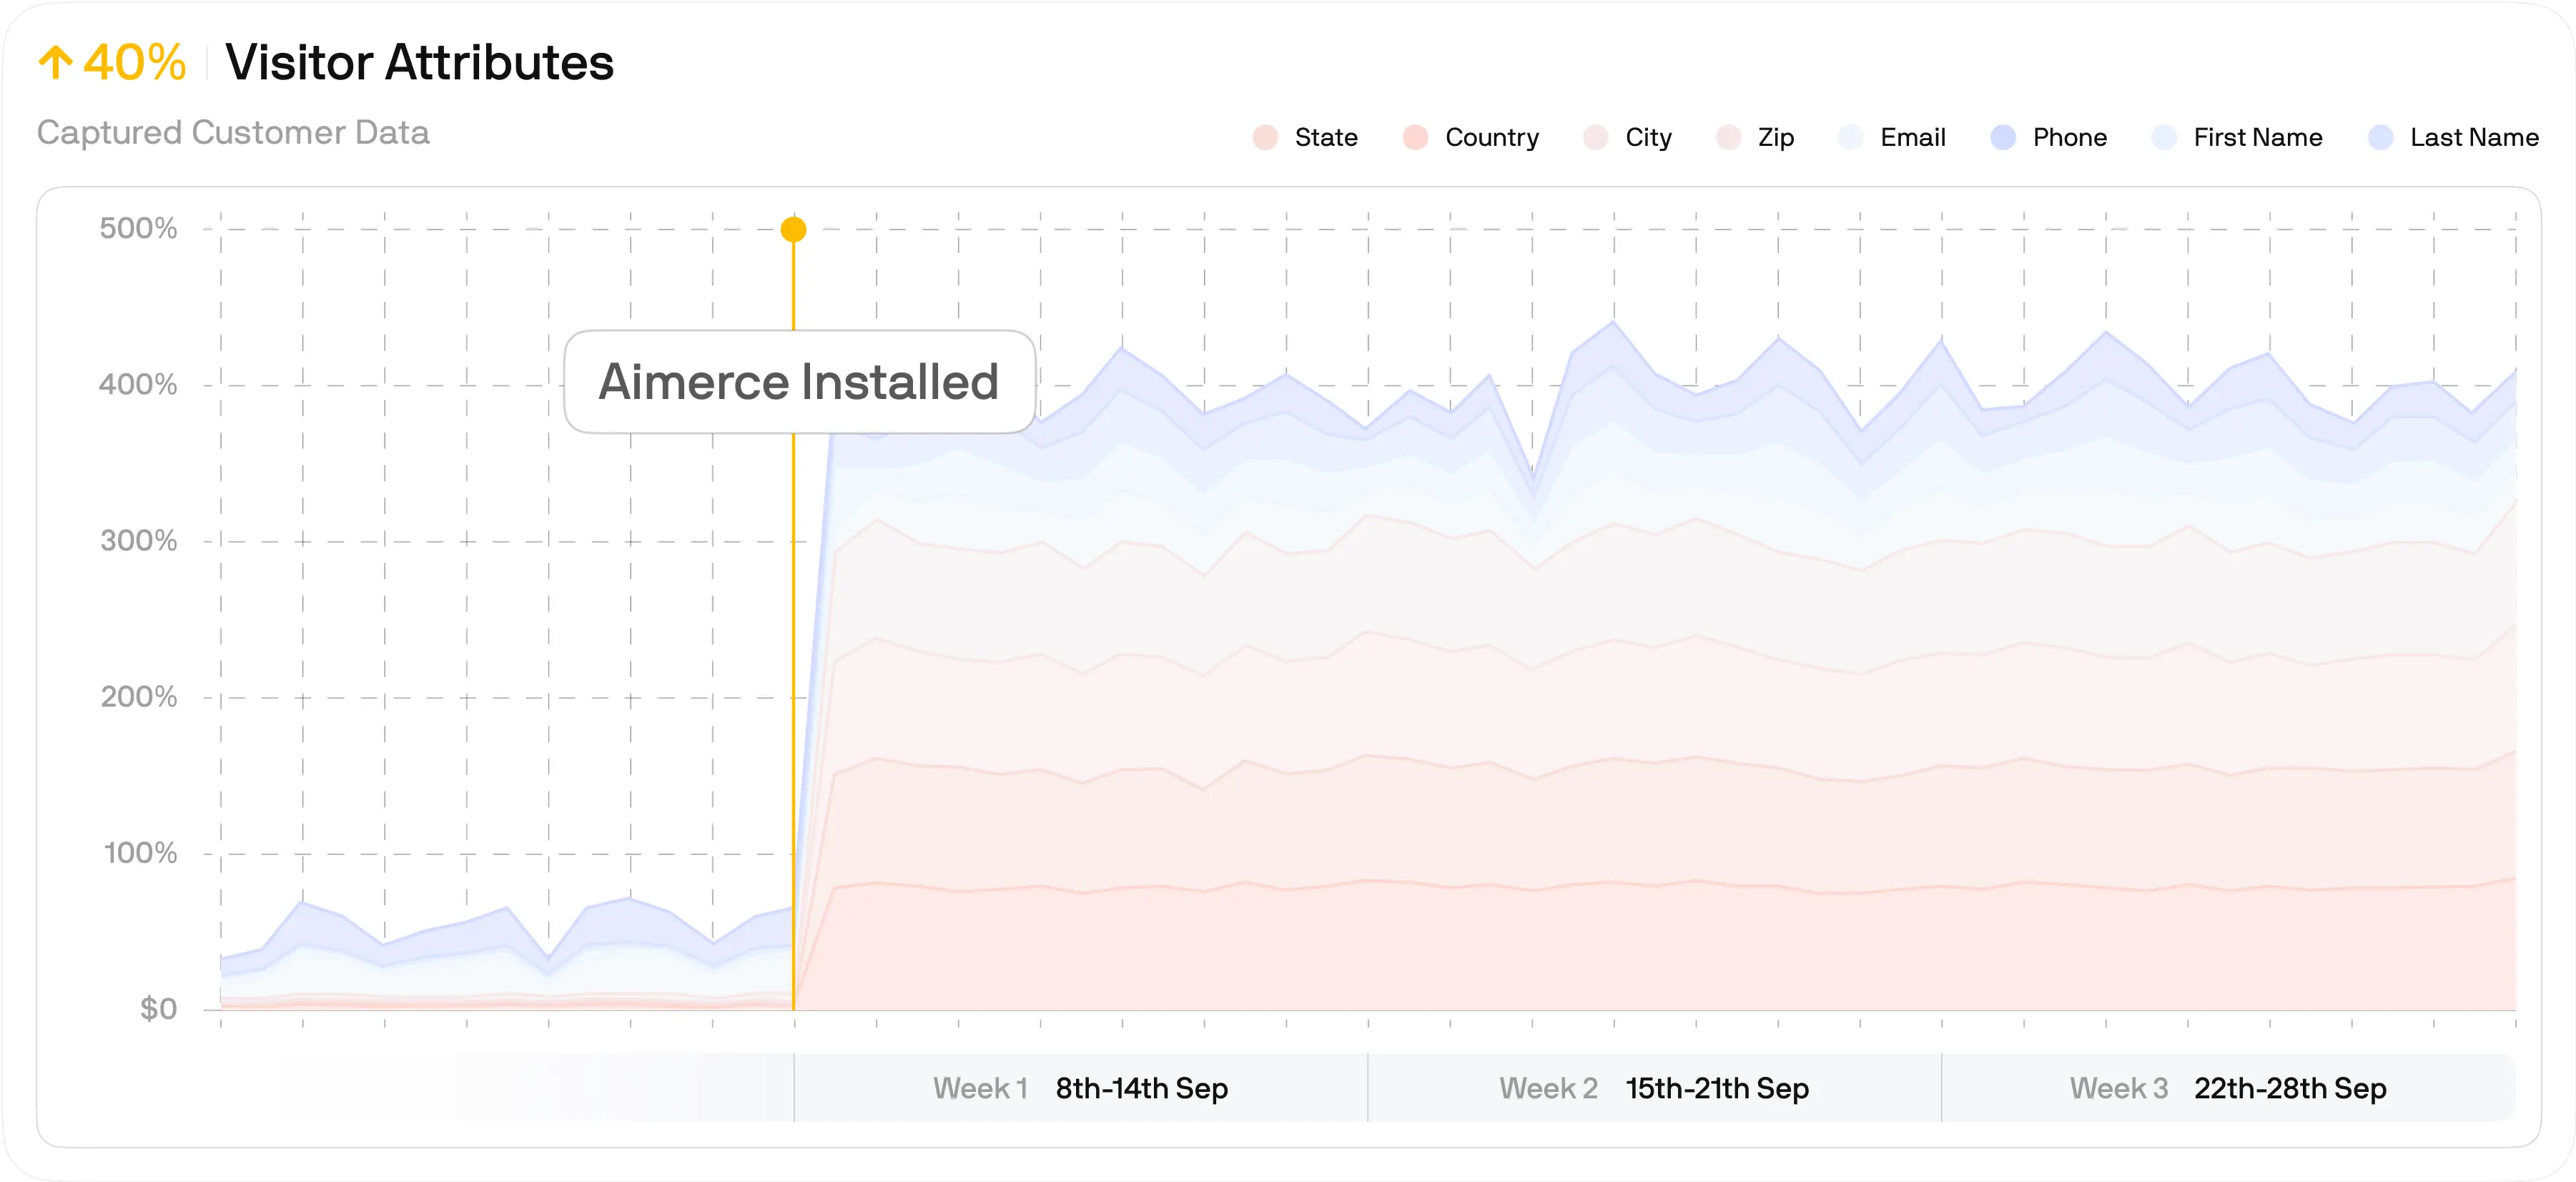Toggle the Country series label
Viewport: 2576px width, 1182px height.
pos(1492,137)
